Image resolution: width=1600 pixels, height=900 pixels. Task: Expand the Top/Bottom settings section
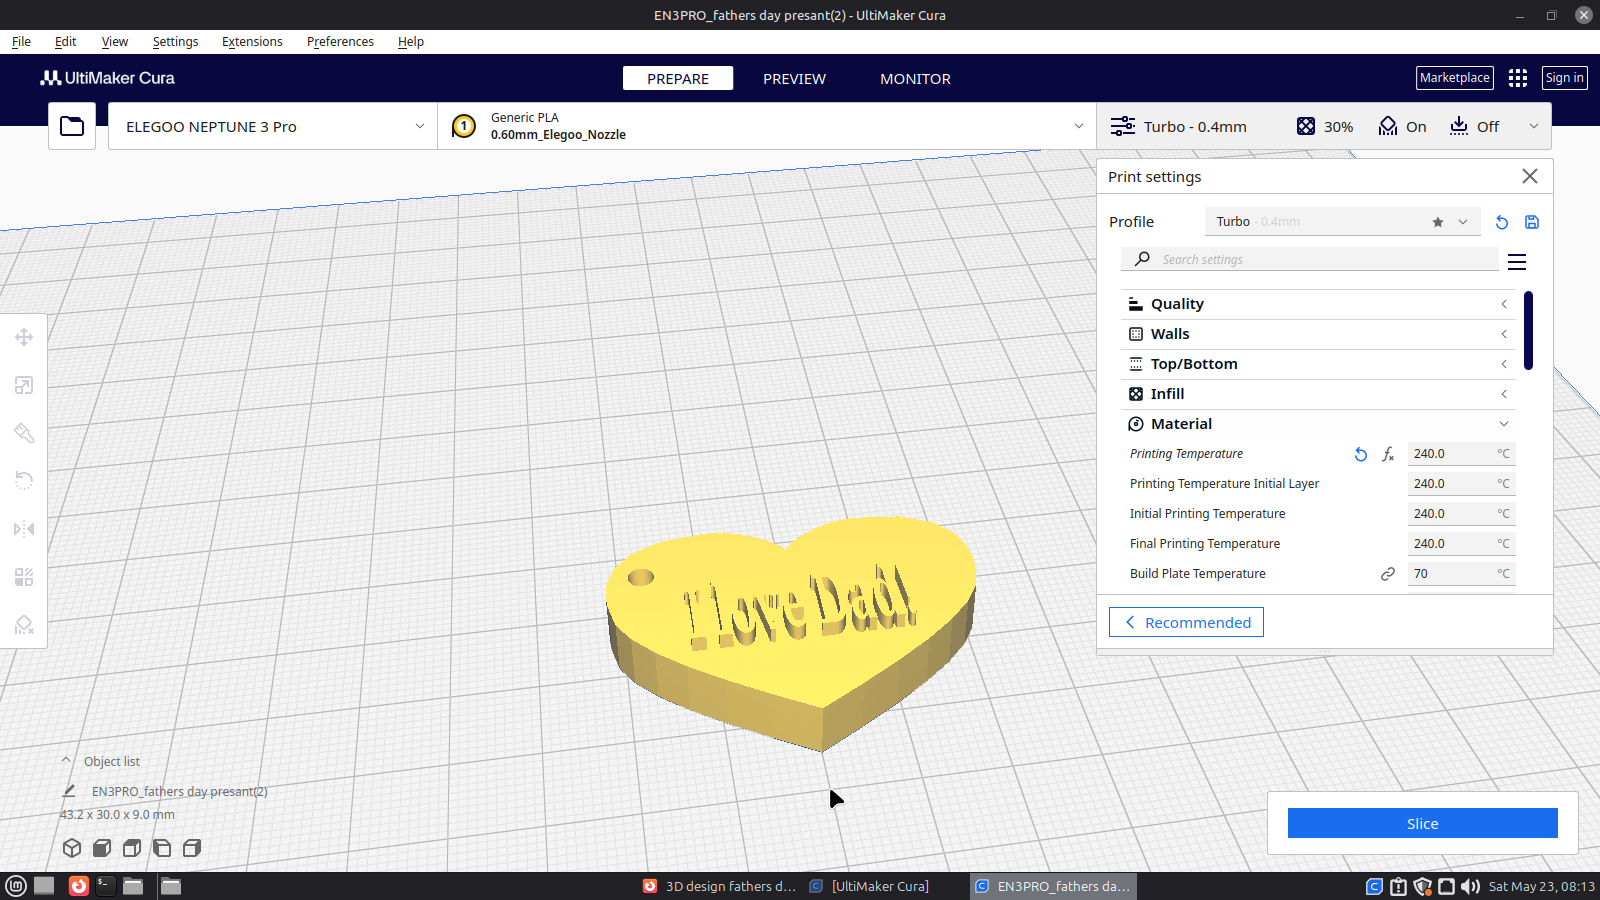(1316, 364)
